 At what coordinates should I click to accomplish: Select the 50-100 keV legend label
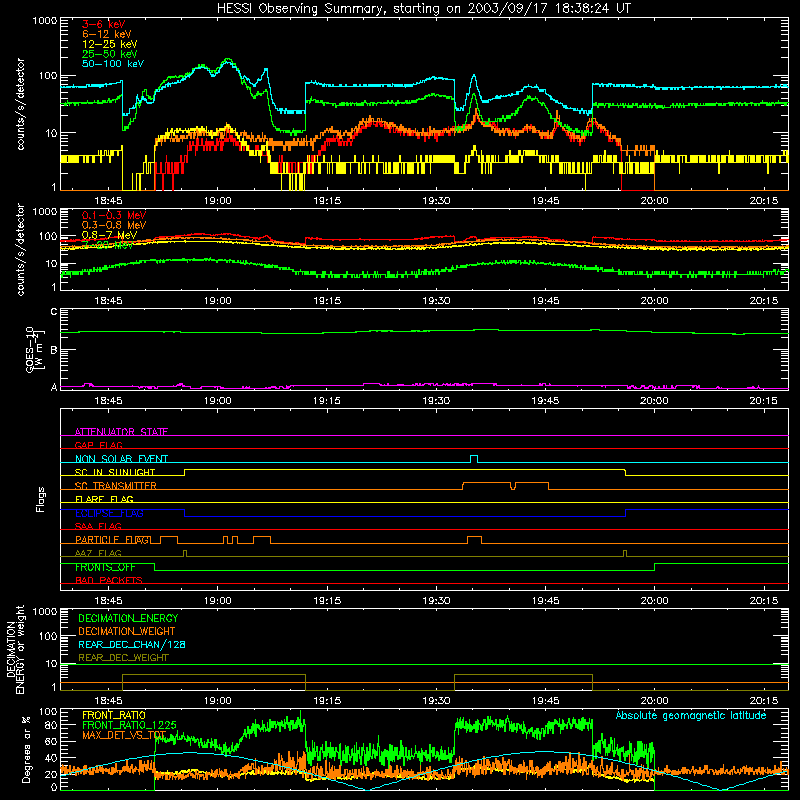(x=112, y=64)
